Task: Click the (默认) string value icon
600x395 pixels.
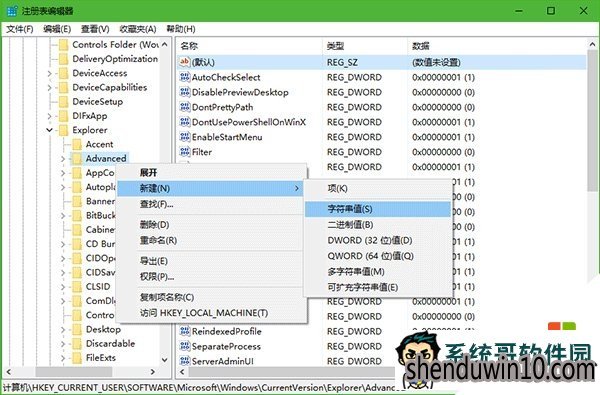Action: (185, 62)
